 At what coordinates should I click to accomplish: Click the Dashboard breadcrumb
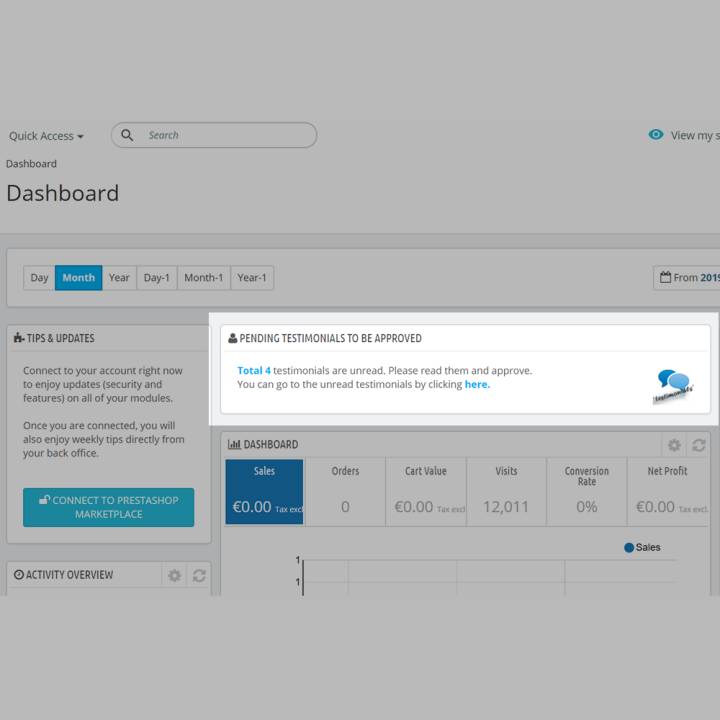[31, 164]
